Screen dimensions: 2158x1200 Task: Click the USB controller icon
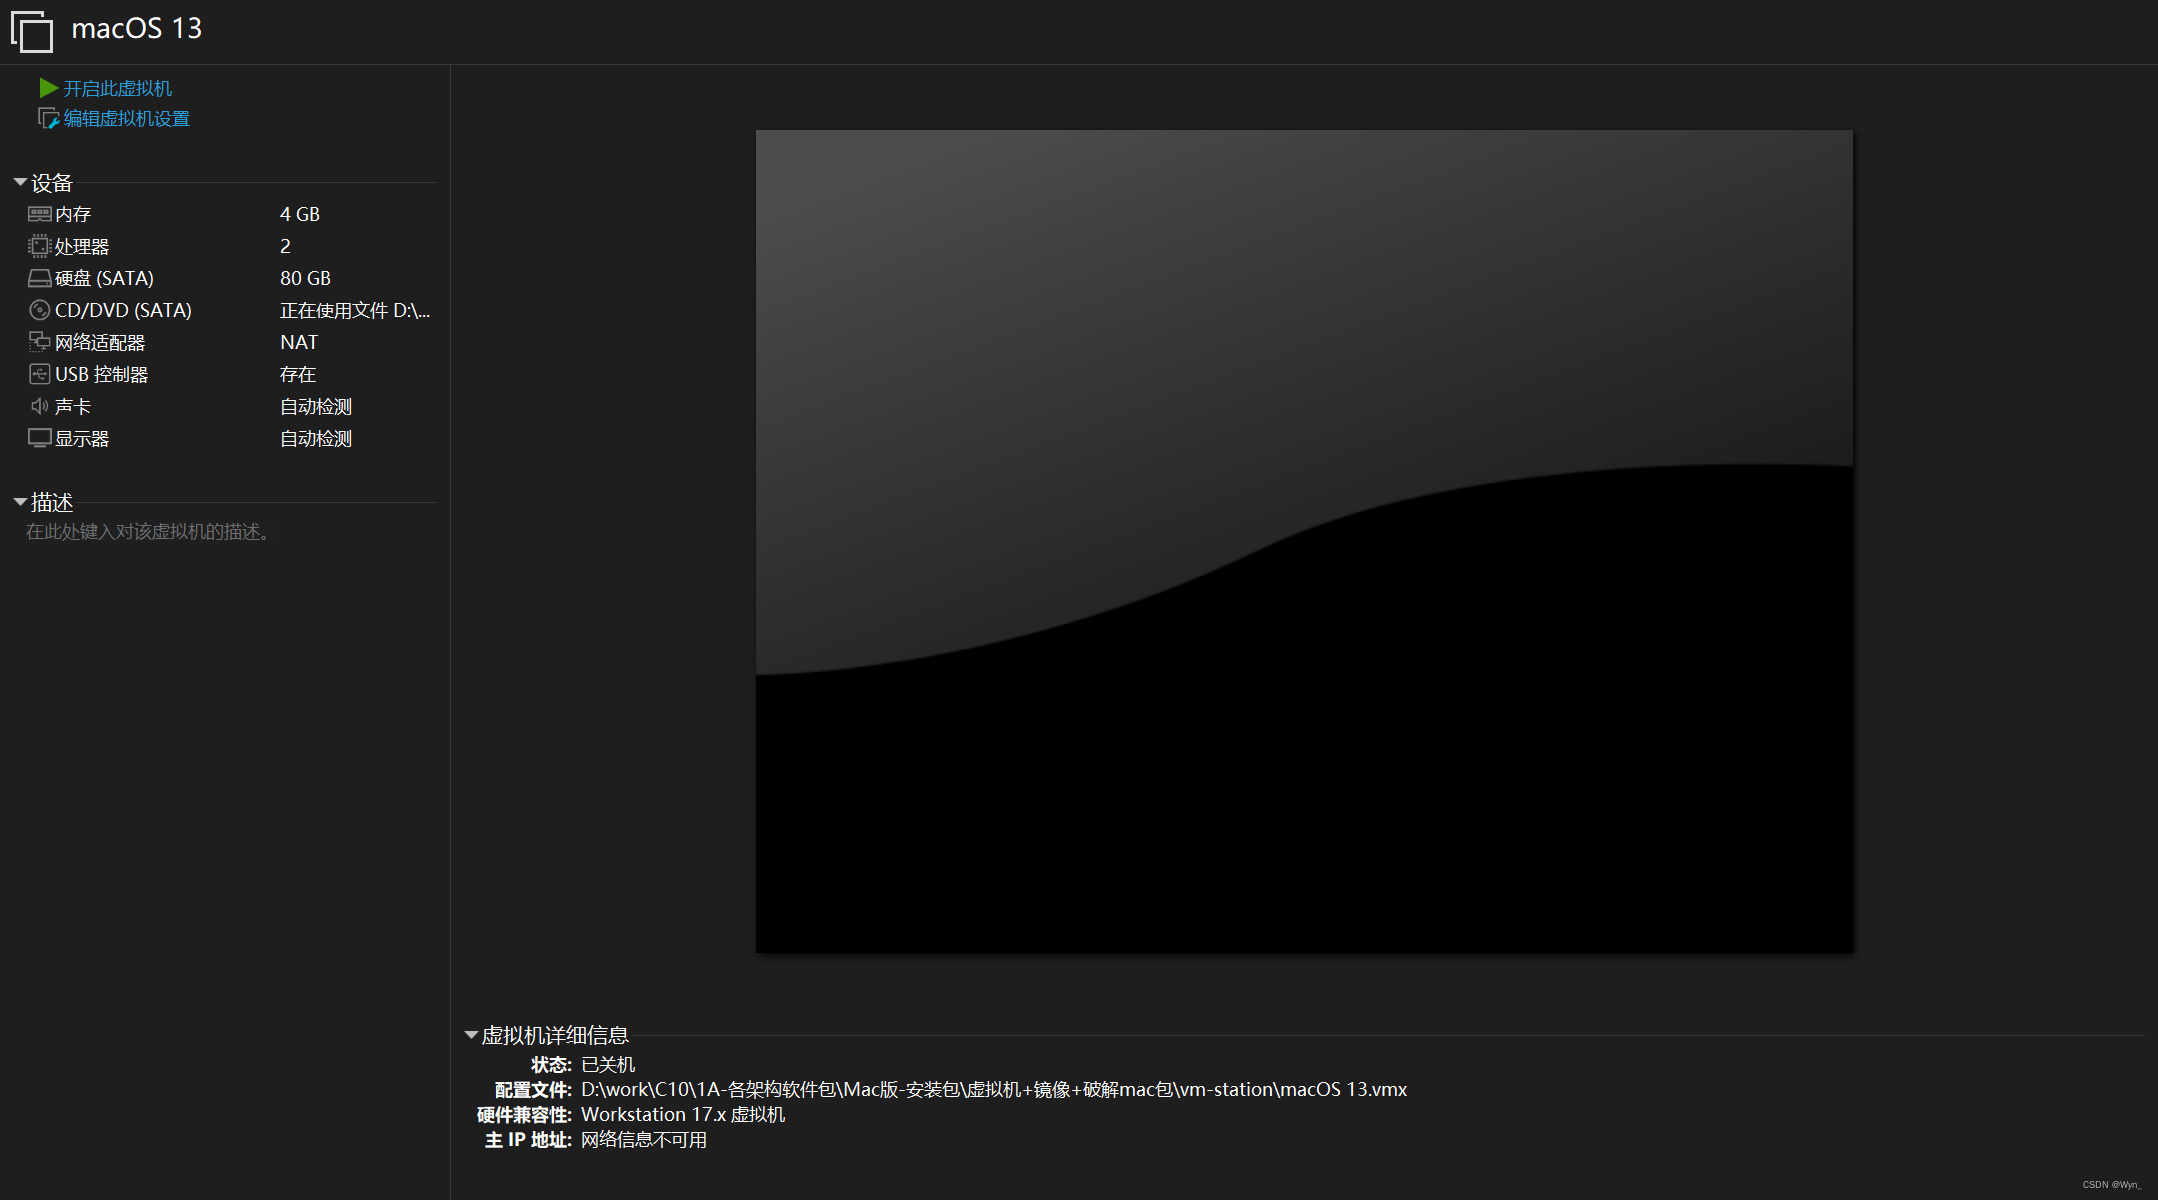[x=39, y=374]
